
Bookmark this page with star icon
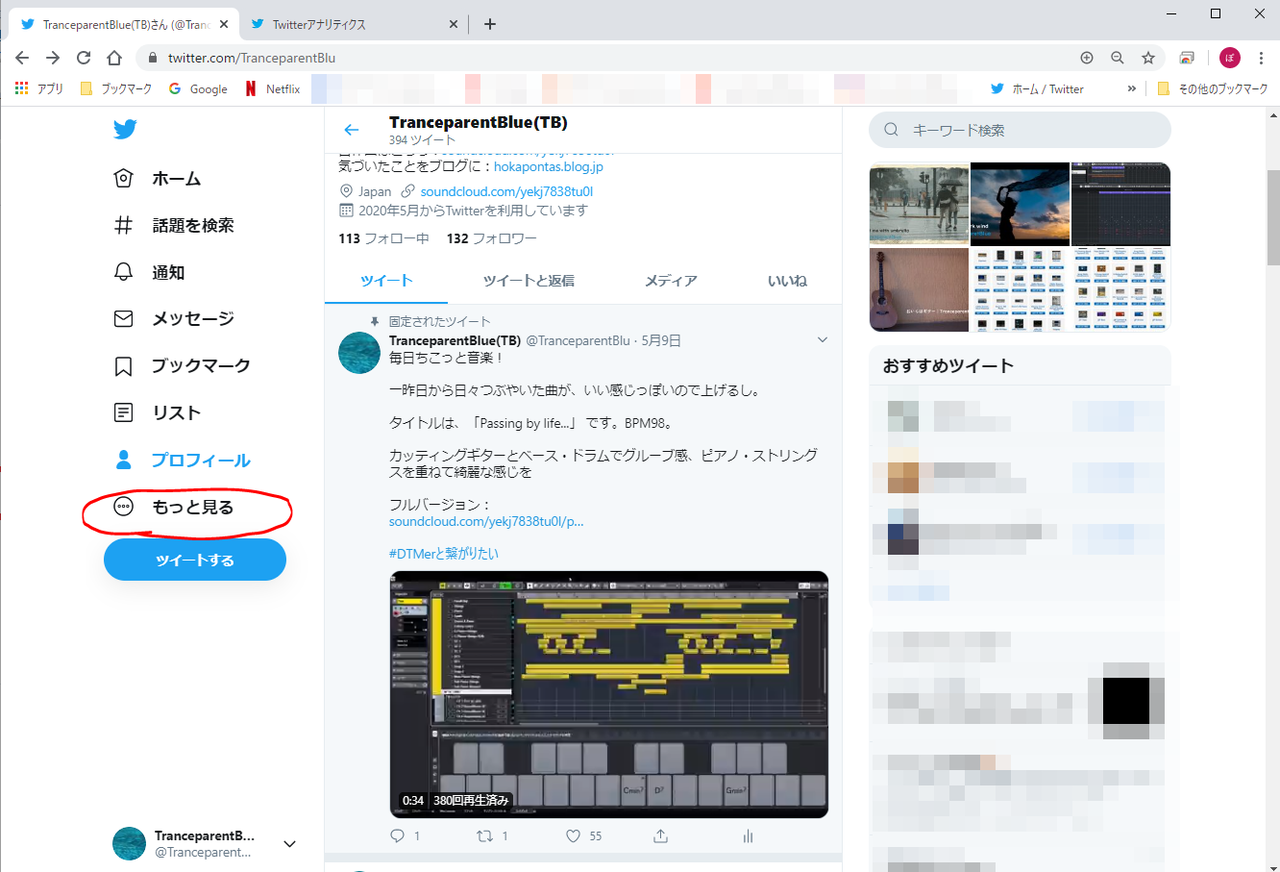coord(1149,58)
